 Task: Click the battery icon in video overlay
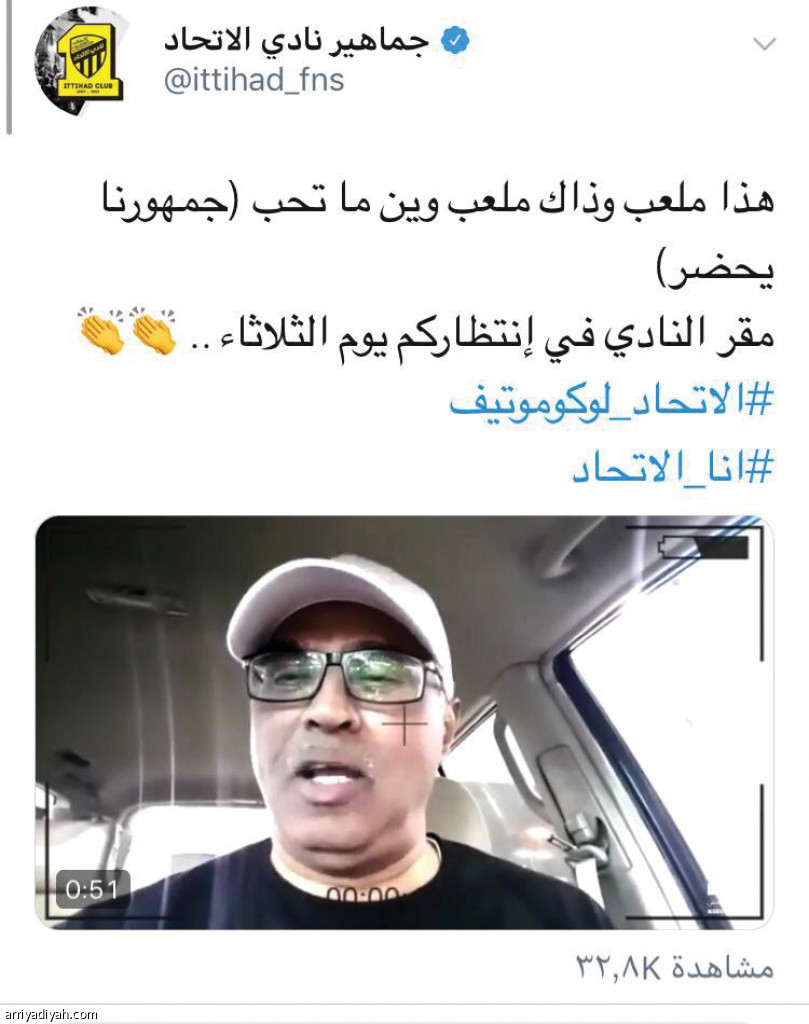pyautogui.click(x=704, y=547)
